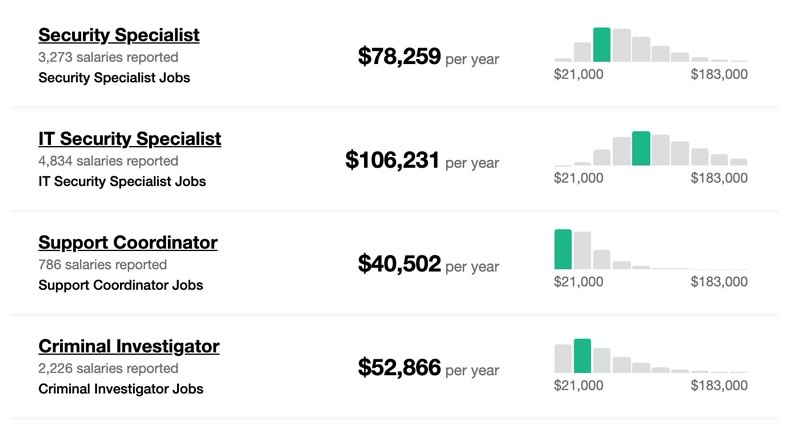Click the 2,226 salaries reported text
The image size is (800, 445).
click(108, 368)
